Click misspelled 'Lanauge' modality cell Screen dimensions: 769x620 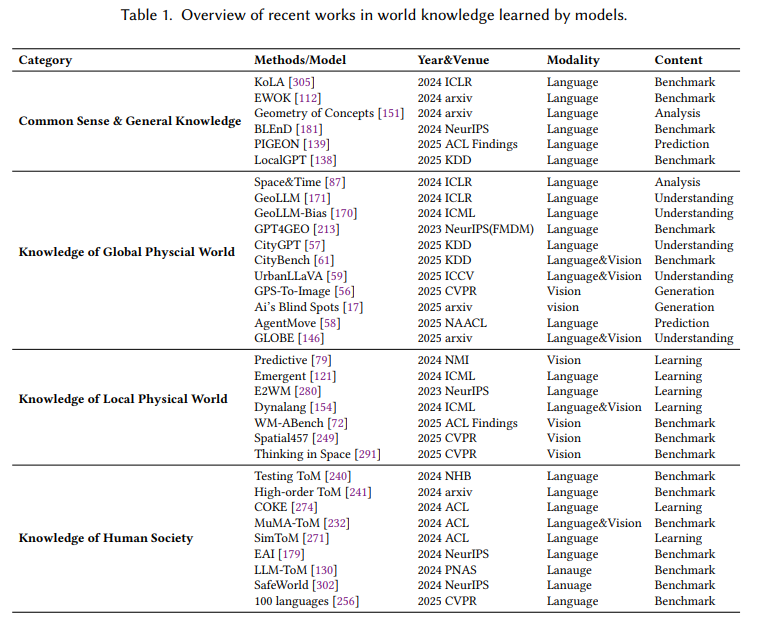(569, 570)
